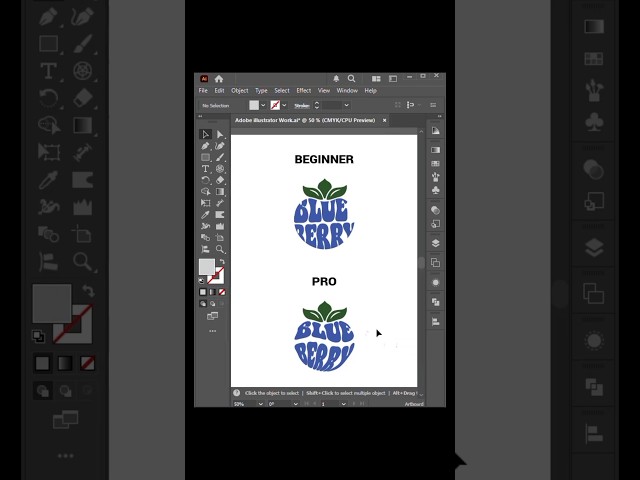Select the Gradient tool in the toolbar
The height and width of the screenshot is (480, 640).
[220, 191]
